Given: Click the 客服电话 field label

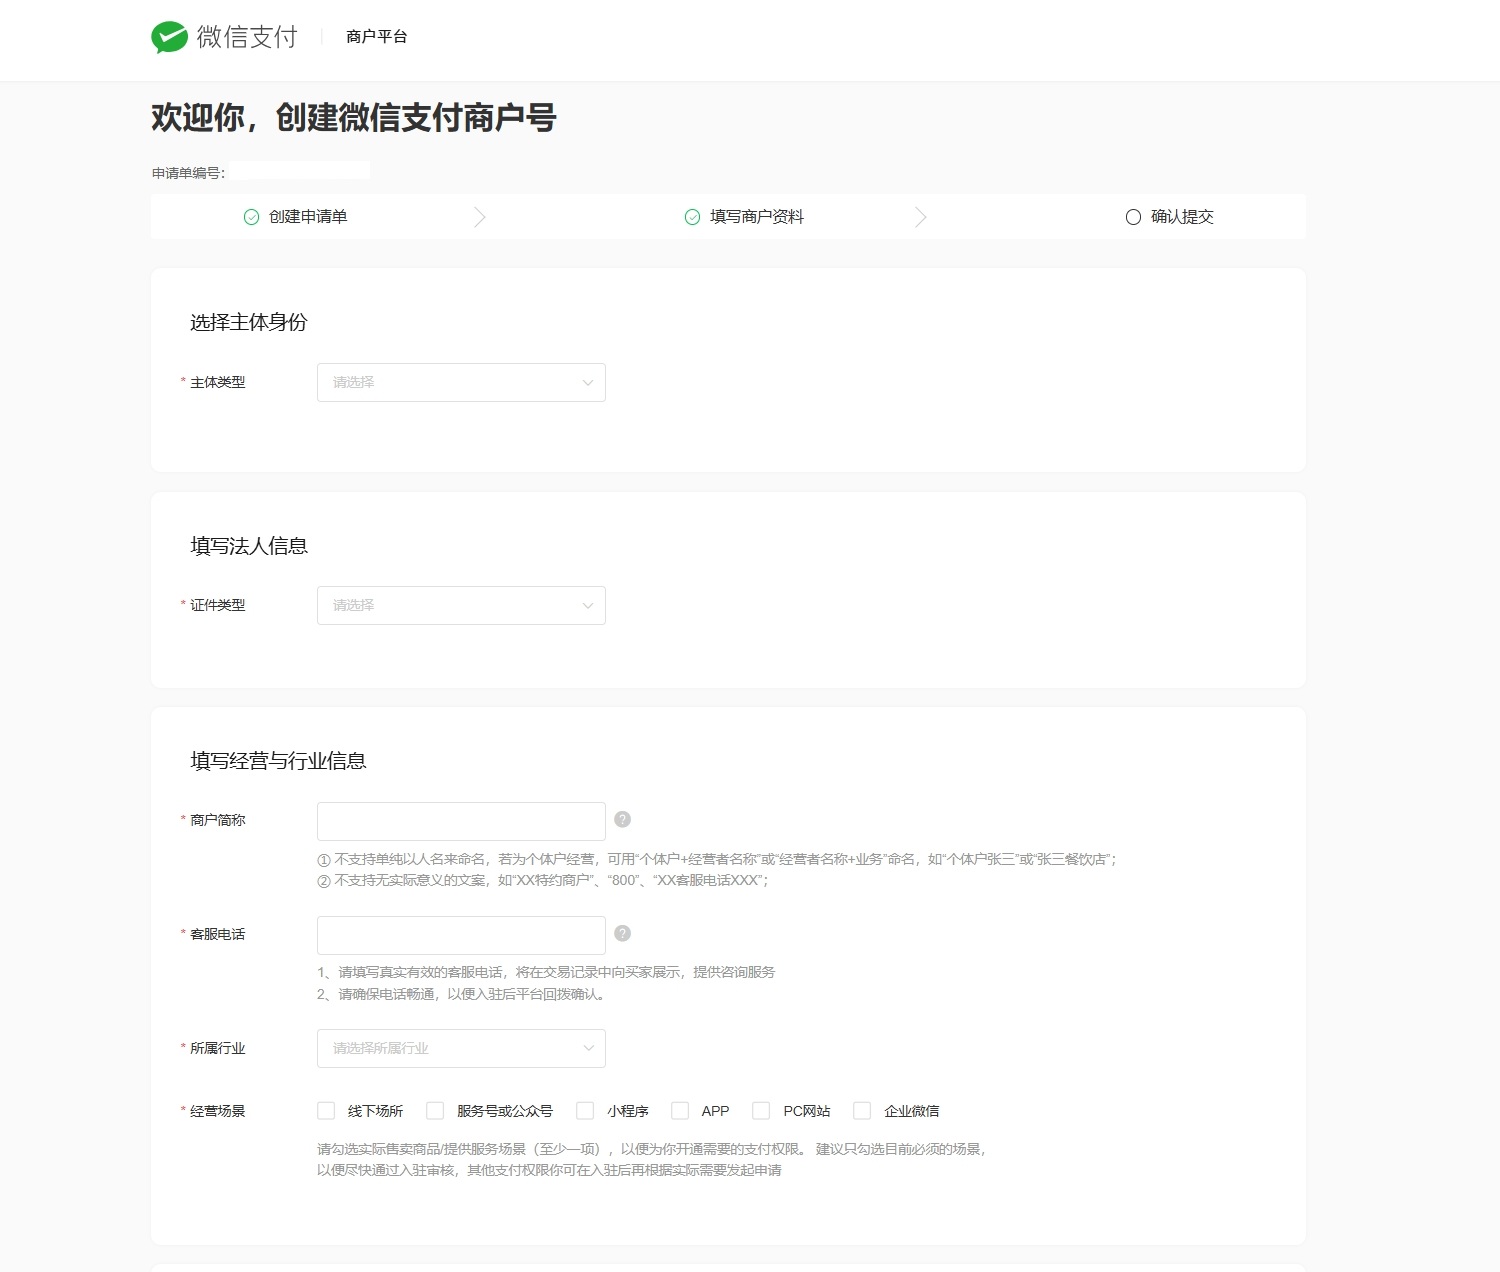Looking at the screenshot, I should [218, 934].
